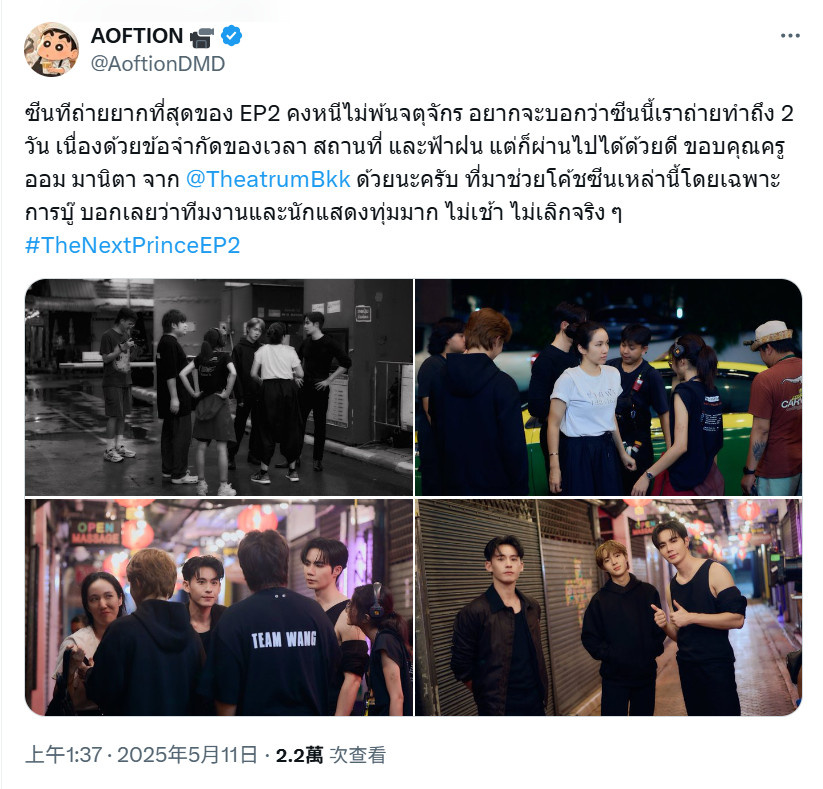This screenshot has width=823, height=789.
Task: Open the #TheNextPrinceEP2 hashtag
Action: click(132, 245)
